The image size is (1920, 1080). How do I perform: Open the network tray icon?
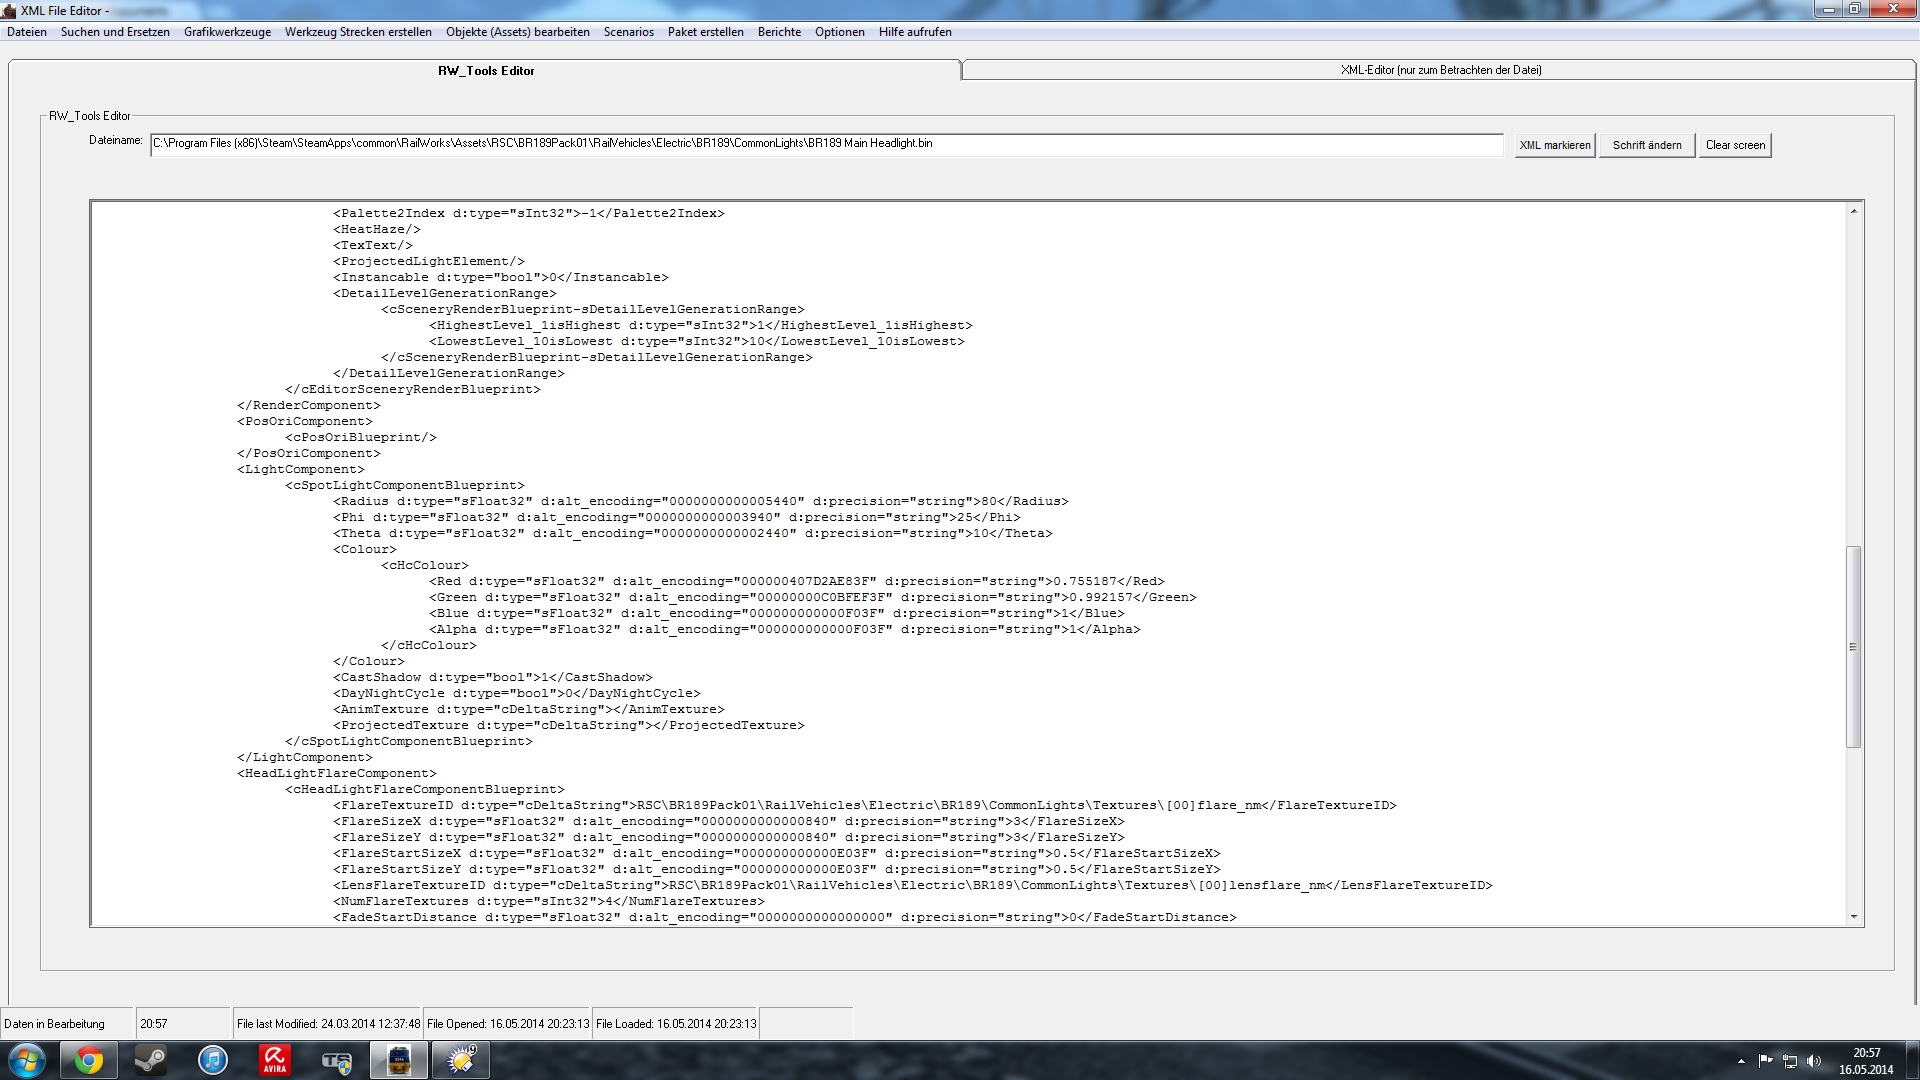[x=1790, y=1061]
